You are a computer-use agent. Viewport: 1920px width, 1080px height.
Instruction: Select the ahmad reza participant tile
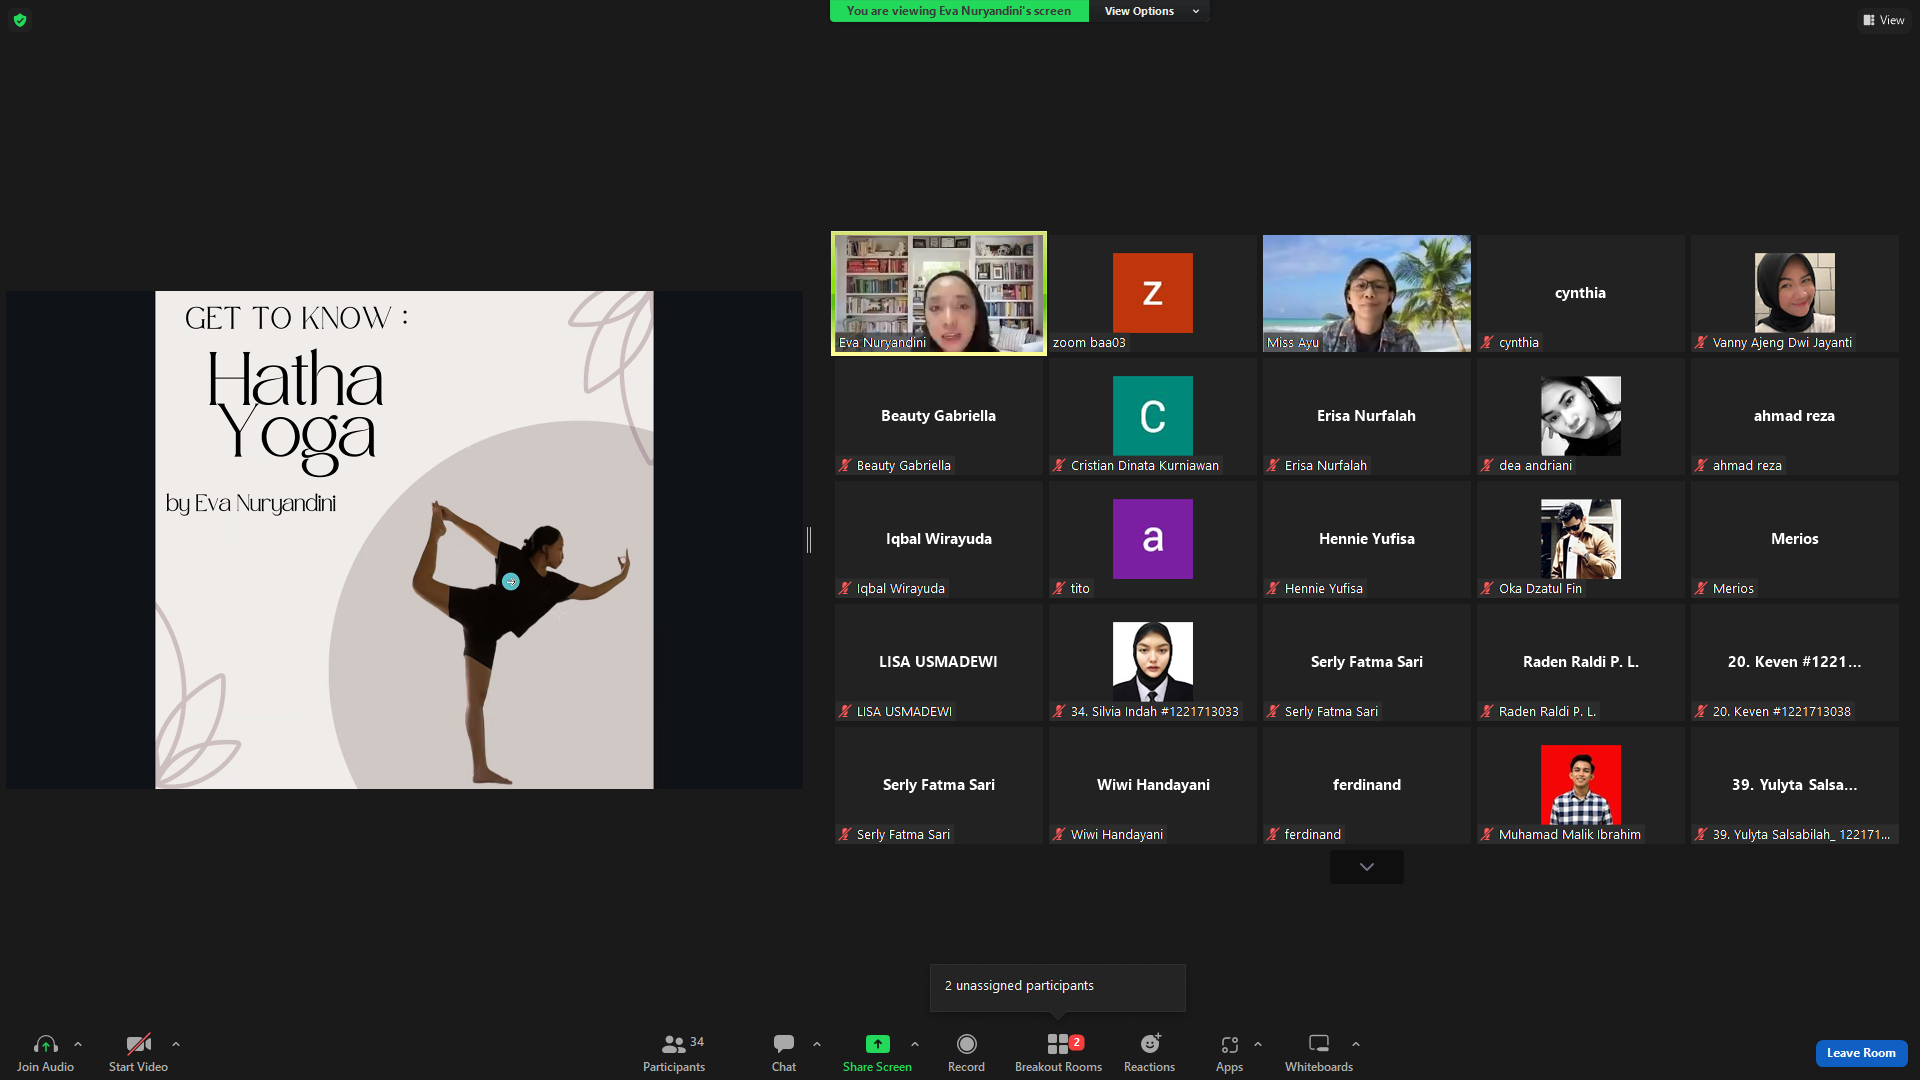coord(1795,416)
